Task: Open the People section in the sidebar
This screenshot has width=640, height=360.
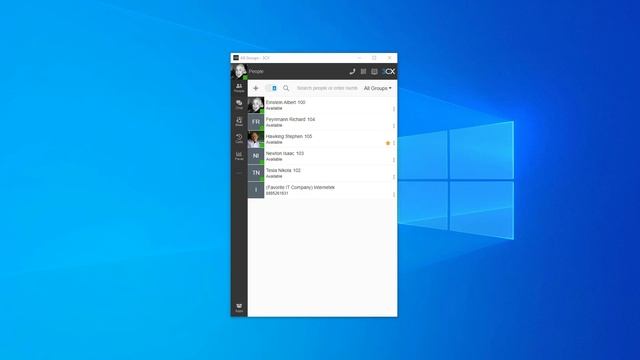Action: pyautogui.click(x=239, y=88)
